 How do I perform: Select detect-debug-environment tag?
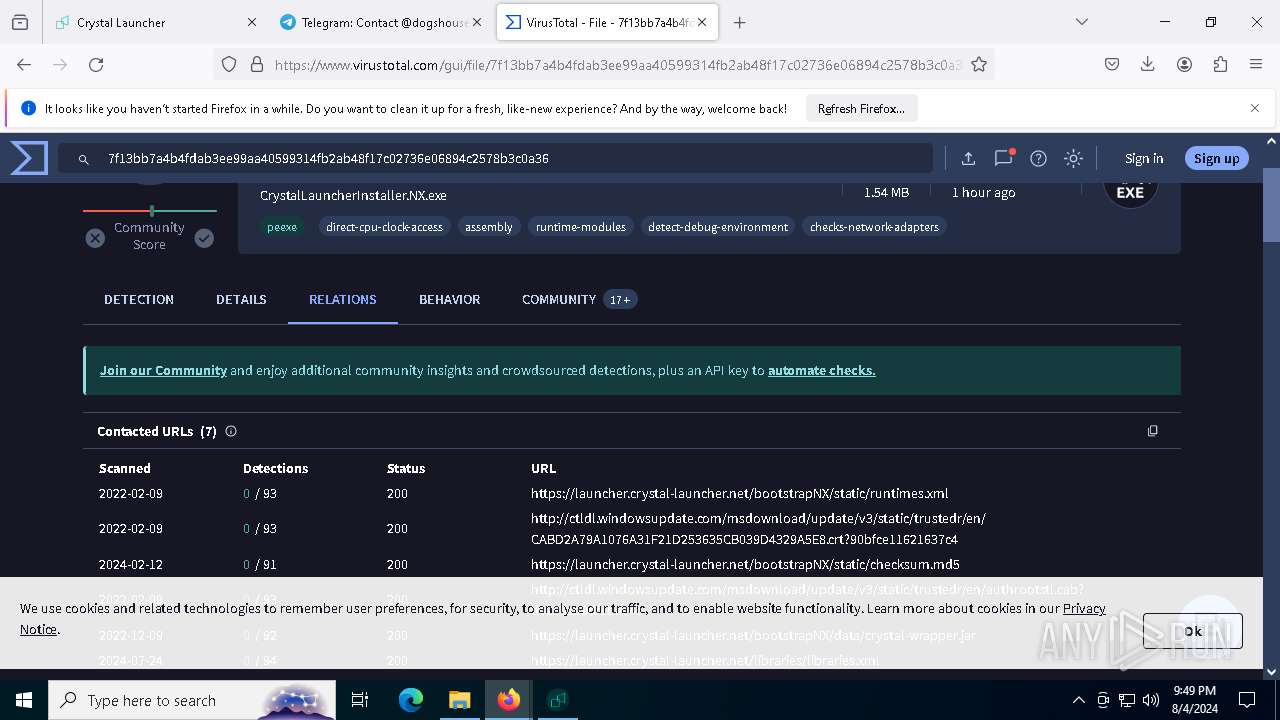(x=718, y=227)
